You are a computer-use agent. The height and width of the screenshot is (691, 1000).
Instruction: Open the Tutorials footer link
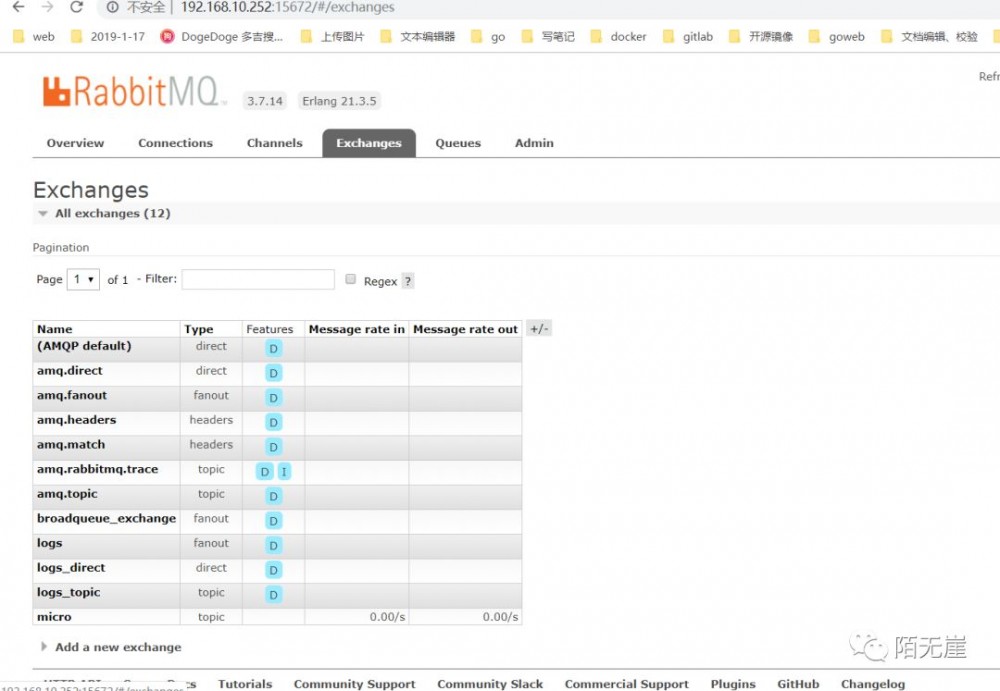(245, 683)
